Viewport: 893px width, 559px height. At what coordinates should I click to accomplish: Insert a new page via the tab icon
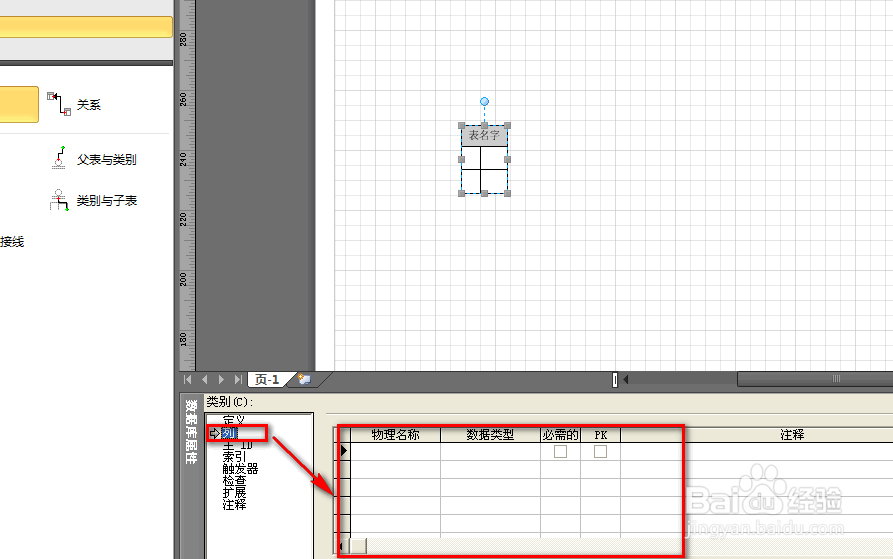(305, 379)
